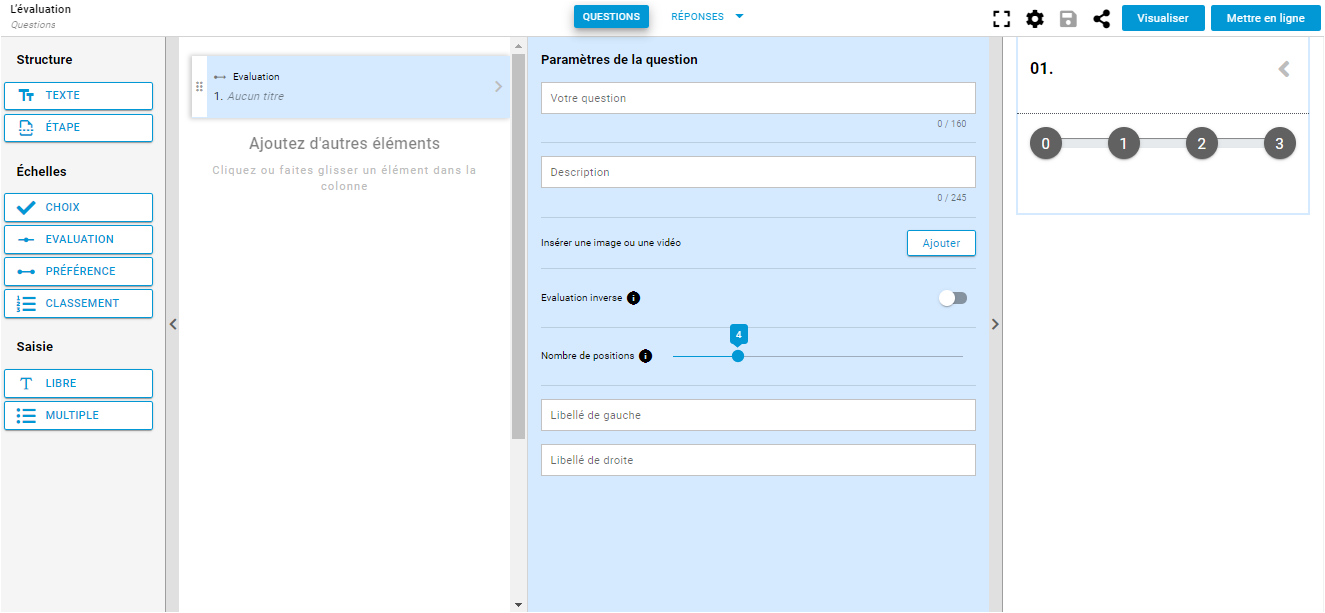Click the Ajouter image or video button
Viewport: 1325px width, 613px height.
[940, 243]
